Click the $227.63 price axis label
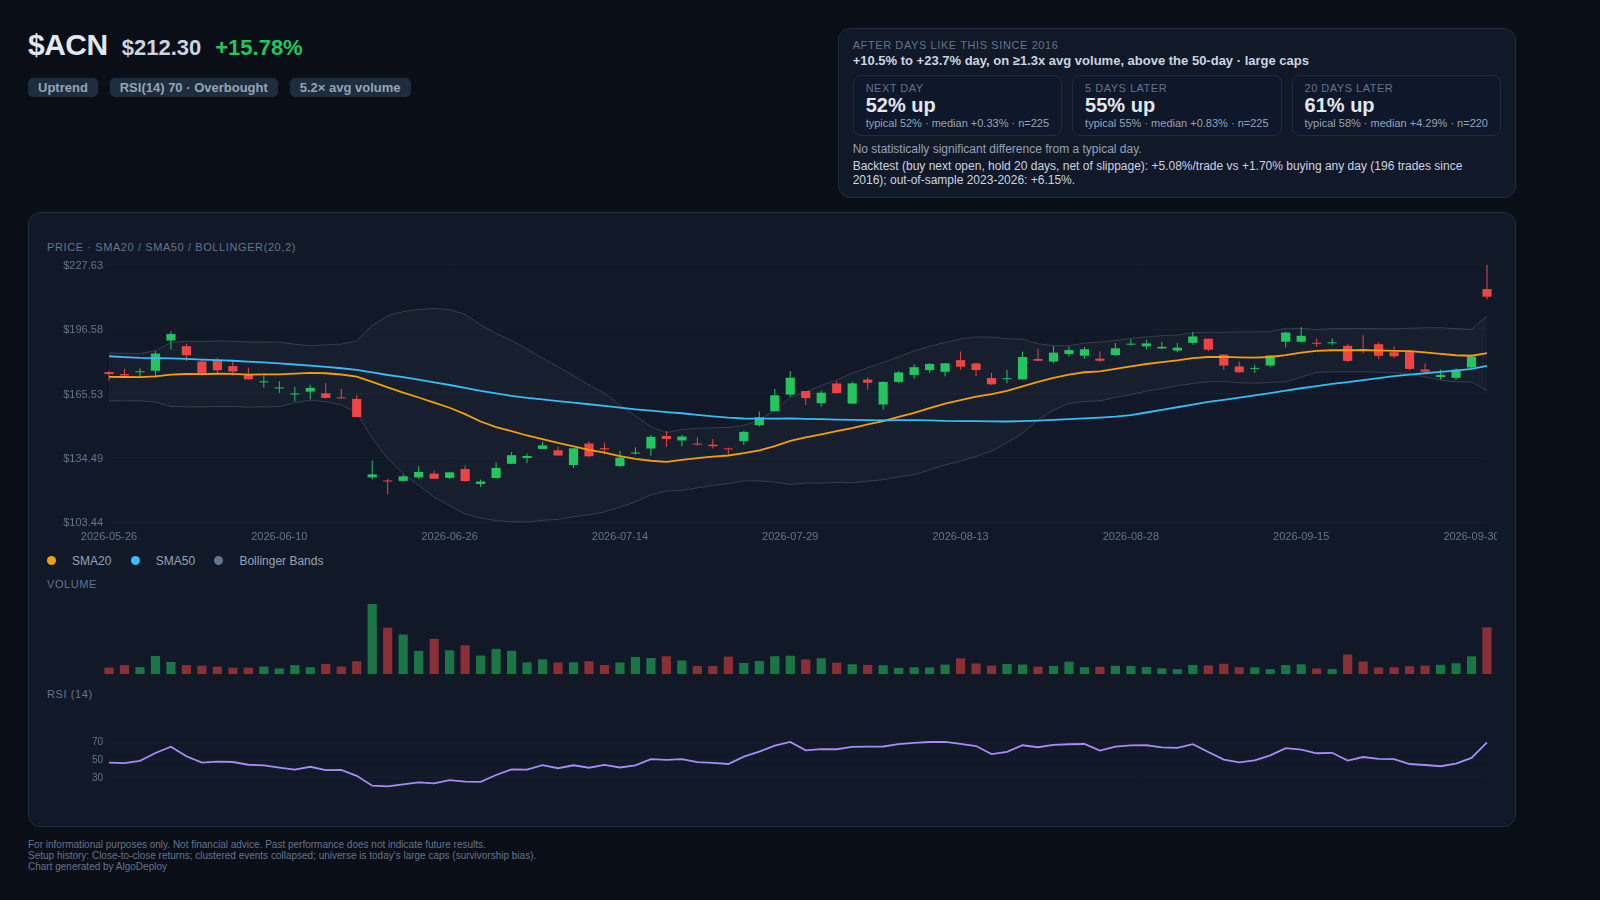The width and height of the screenshot is (1600, 900). pyautogui.click(x=83, y=265)
